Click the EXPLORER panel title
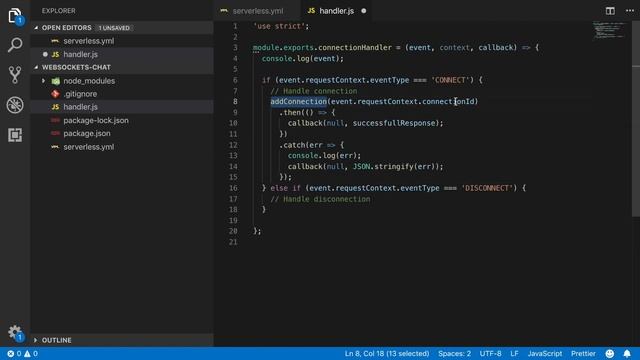 click(x=58, y=11)
